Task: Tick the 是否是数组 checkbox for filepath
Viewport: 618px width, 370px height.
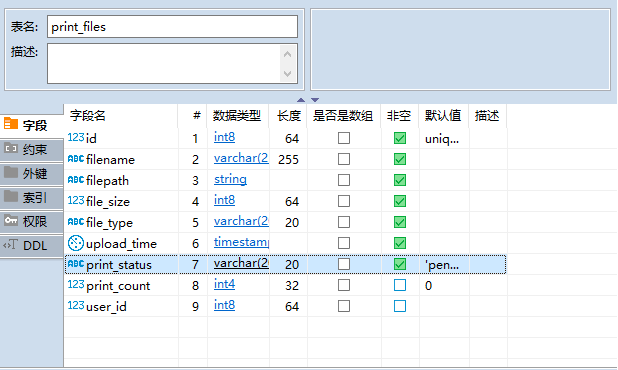Action: pos(344,180)
